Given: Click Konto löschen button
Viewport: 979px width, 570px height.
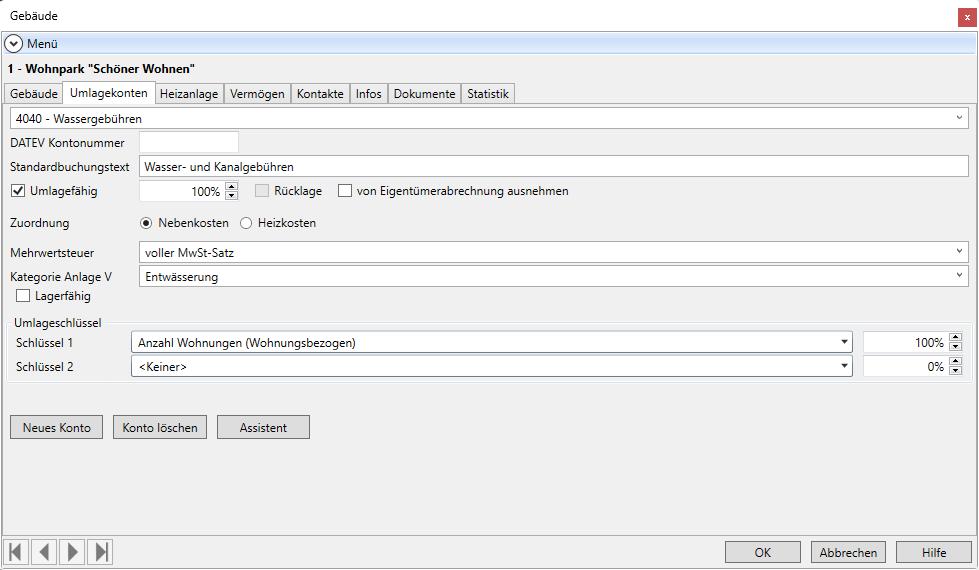Looking at the screenshot, I should pyautogui.click(x=160, y=427).
